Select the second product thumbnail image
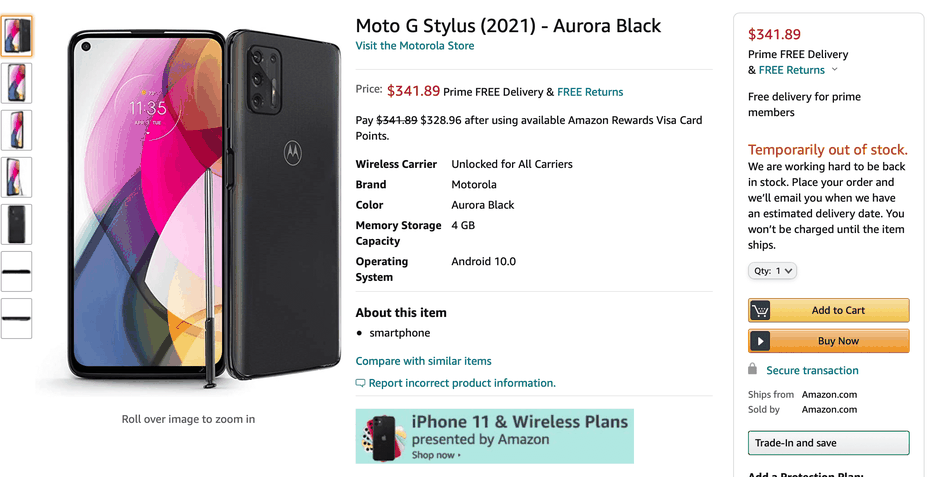 (17, 83)
